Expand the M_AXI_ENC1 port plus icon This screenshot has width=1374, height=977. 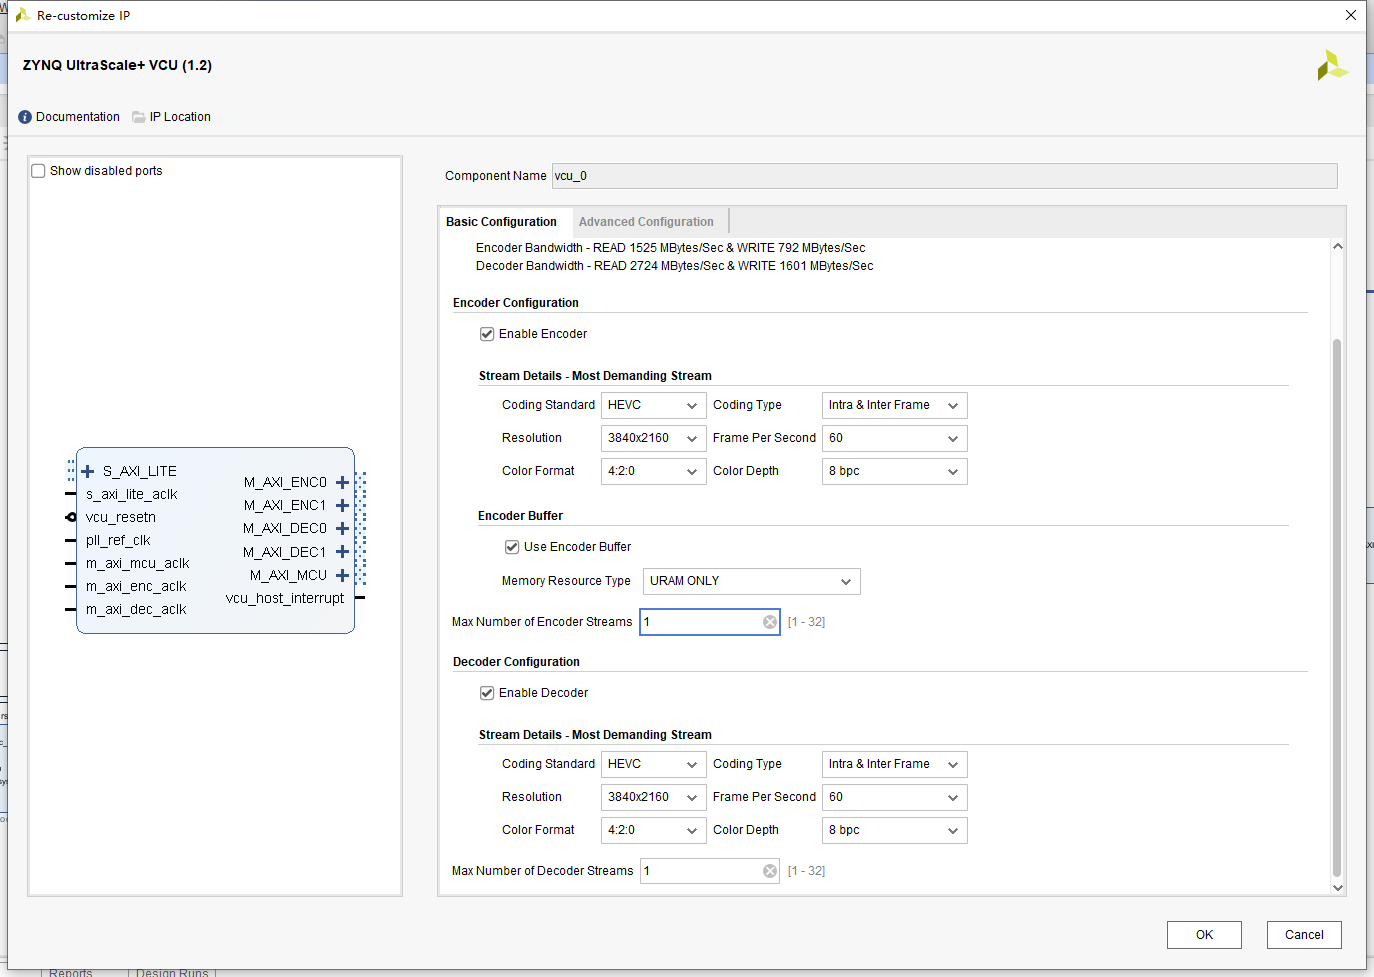click(x=342, y=505)
